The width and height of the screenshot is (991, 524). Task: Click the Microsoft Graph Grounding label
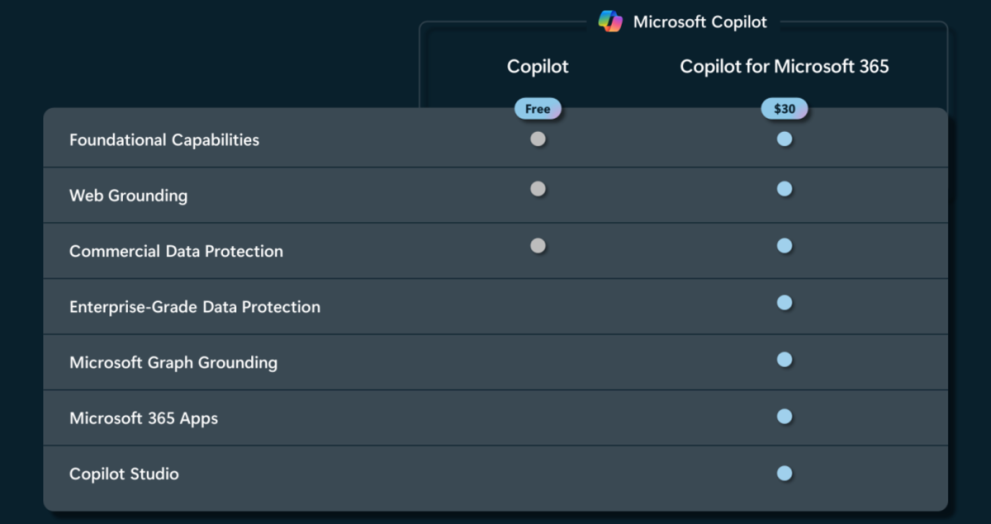point(173,363)
